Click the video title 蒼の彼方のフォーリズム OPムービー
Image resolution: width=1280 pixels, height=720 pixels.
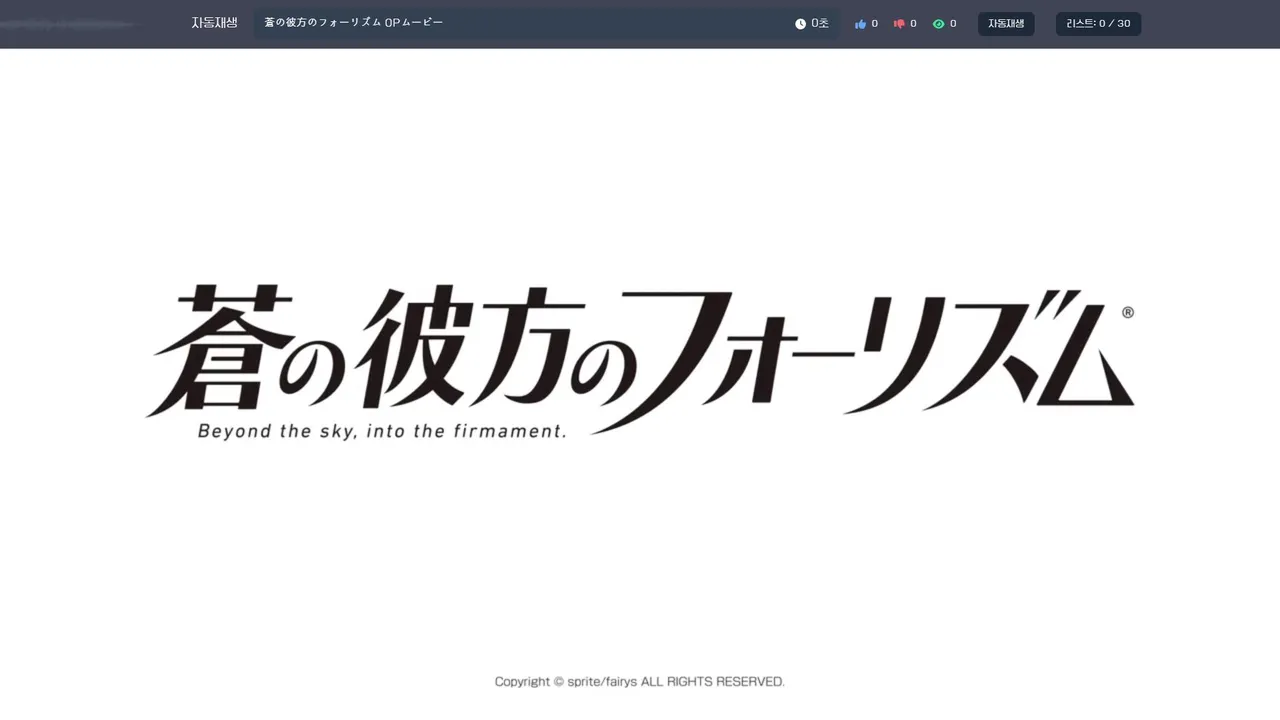(353, 23)
